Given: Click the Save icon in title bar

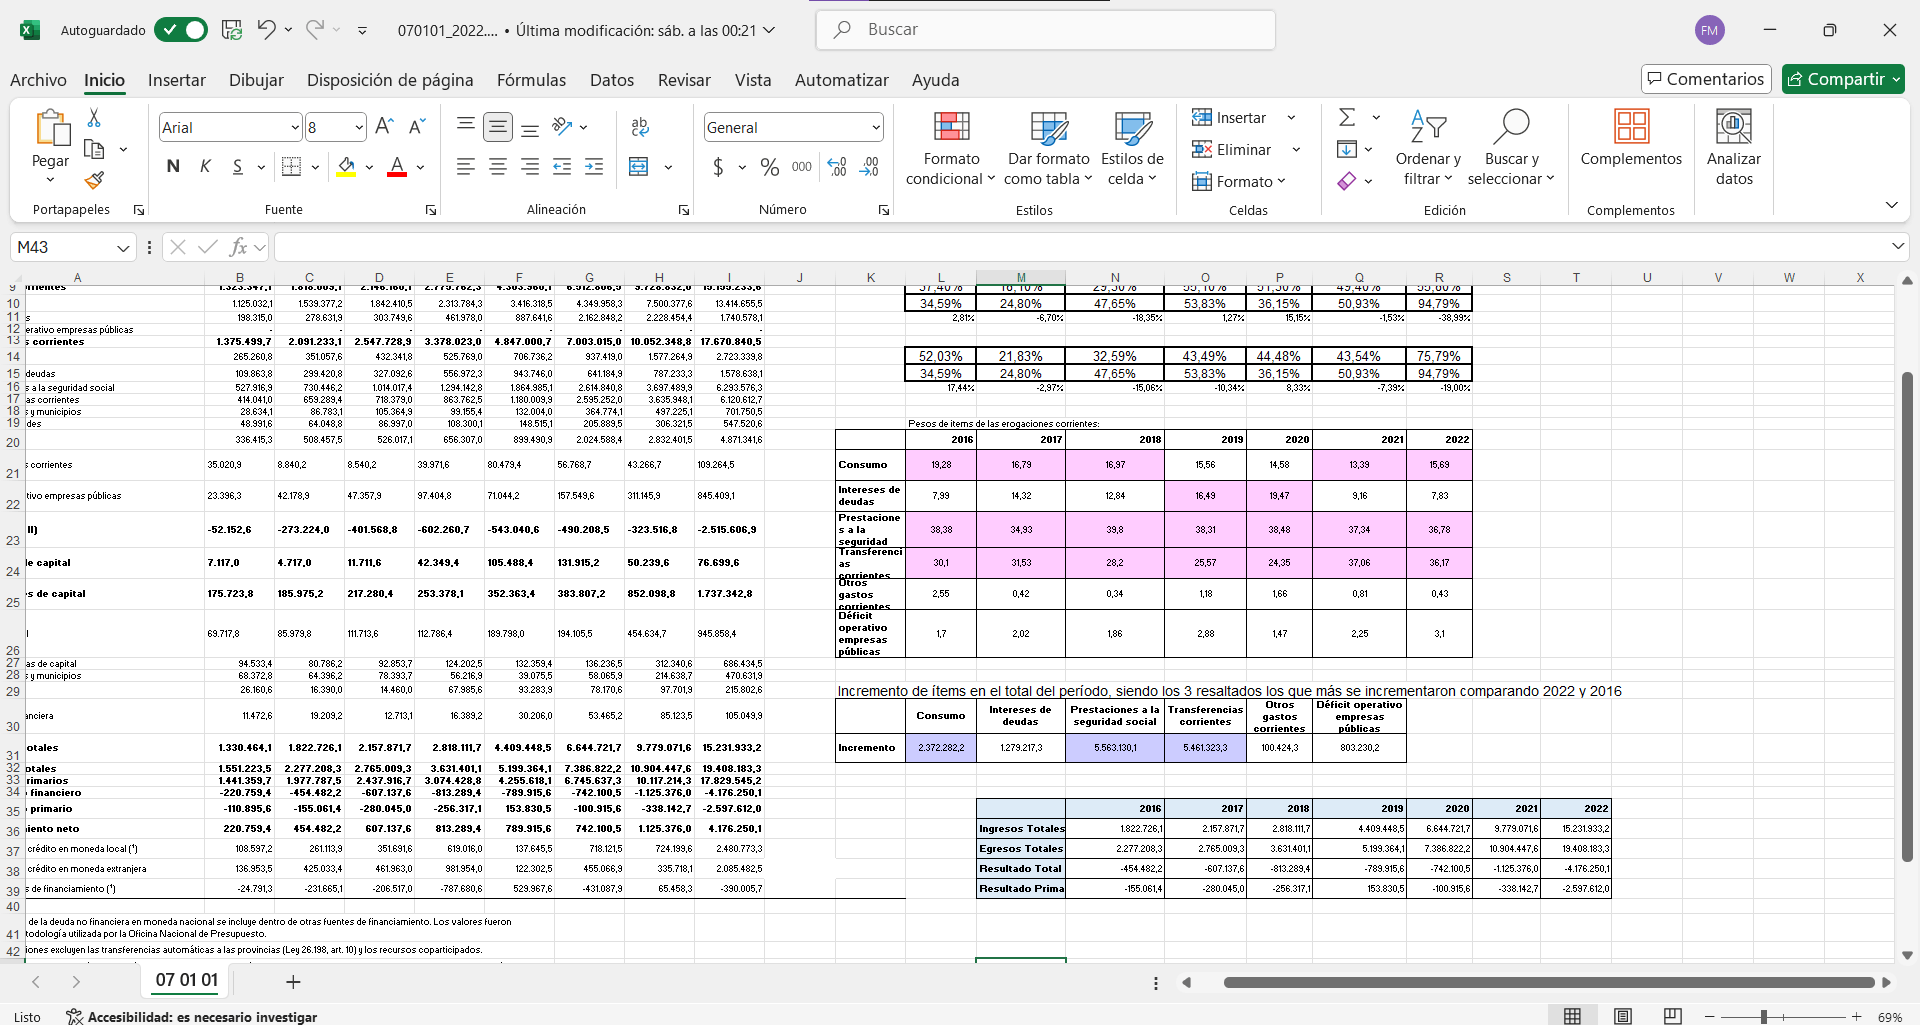Looking at the screenshot, I should point(232,30).
